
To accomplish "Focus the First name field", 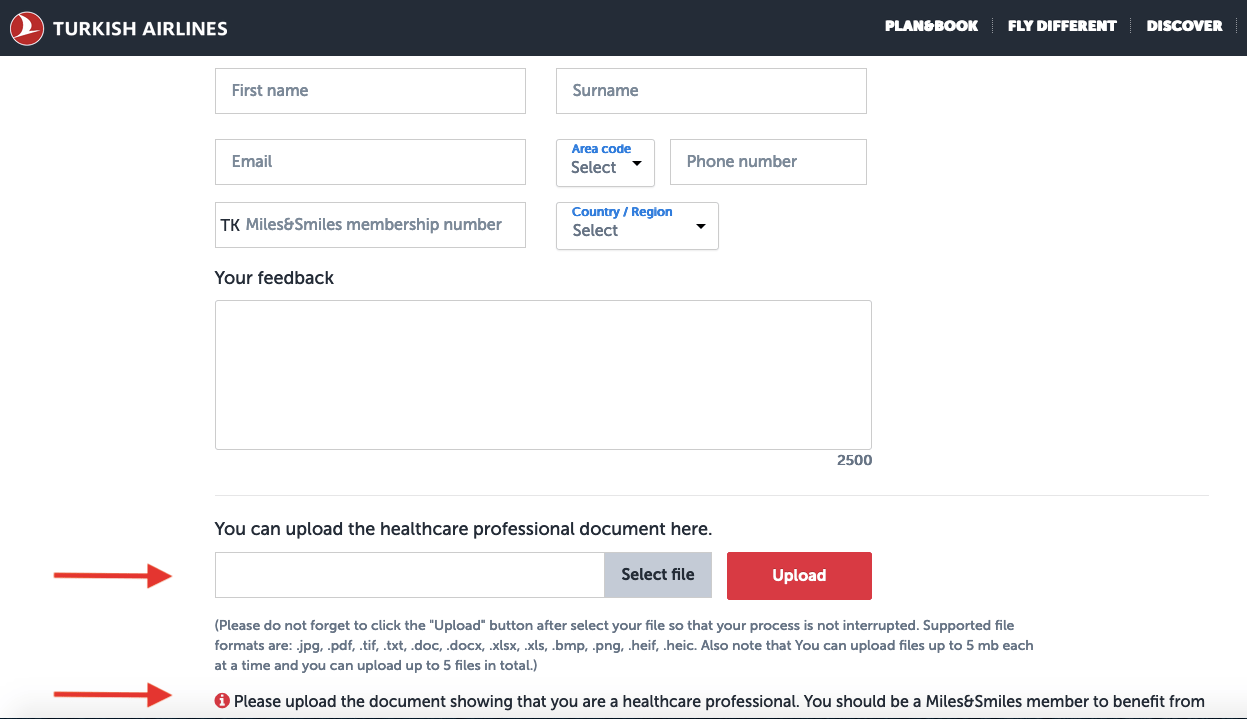I will point(370,91).
